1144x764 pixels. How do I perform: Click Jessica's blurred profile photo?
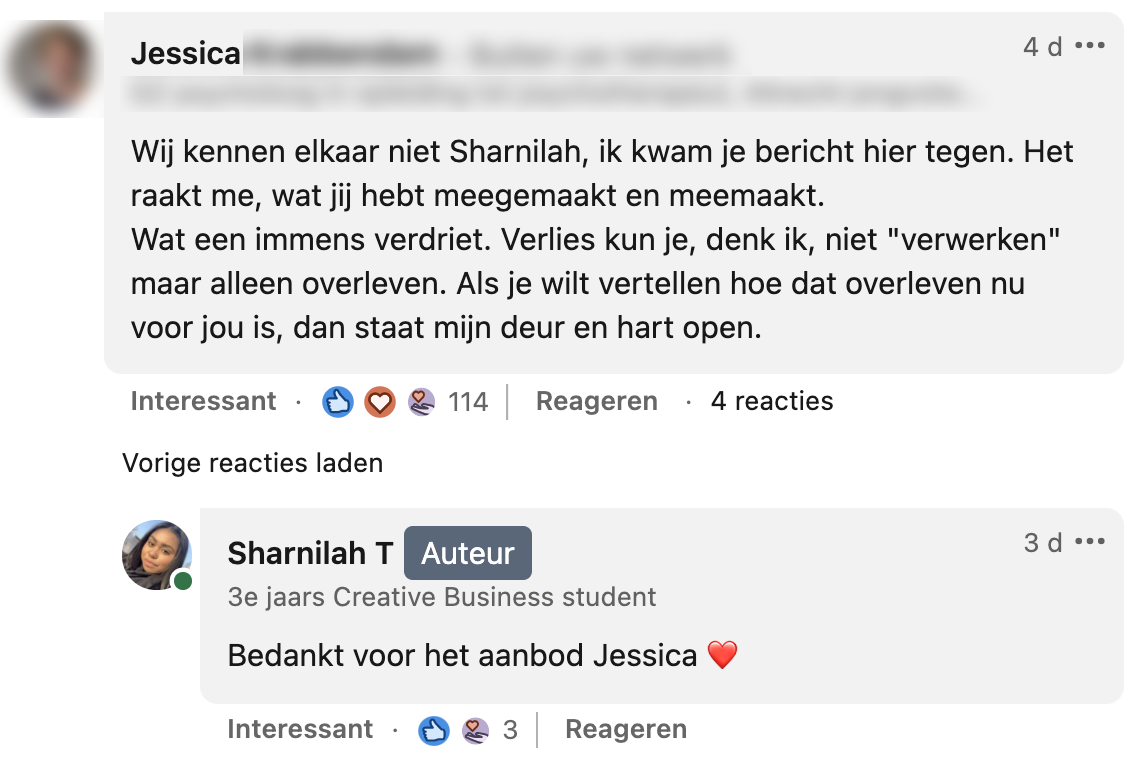pyautogui.click(x=50, y=68)
